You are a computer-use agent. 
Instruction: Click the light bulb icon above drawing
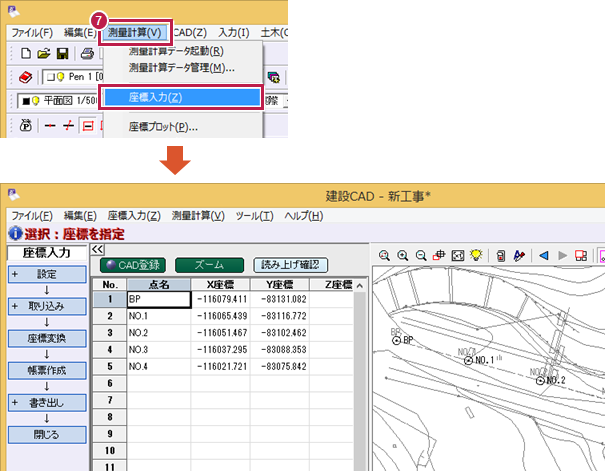coord(475,256)
